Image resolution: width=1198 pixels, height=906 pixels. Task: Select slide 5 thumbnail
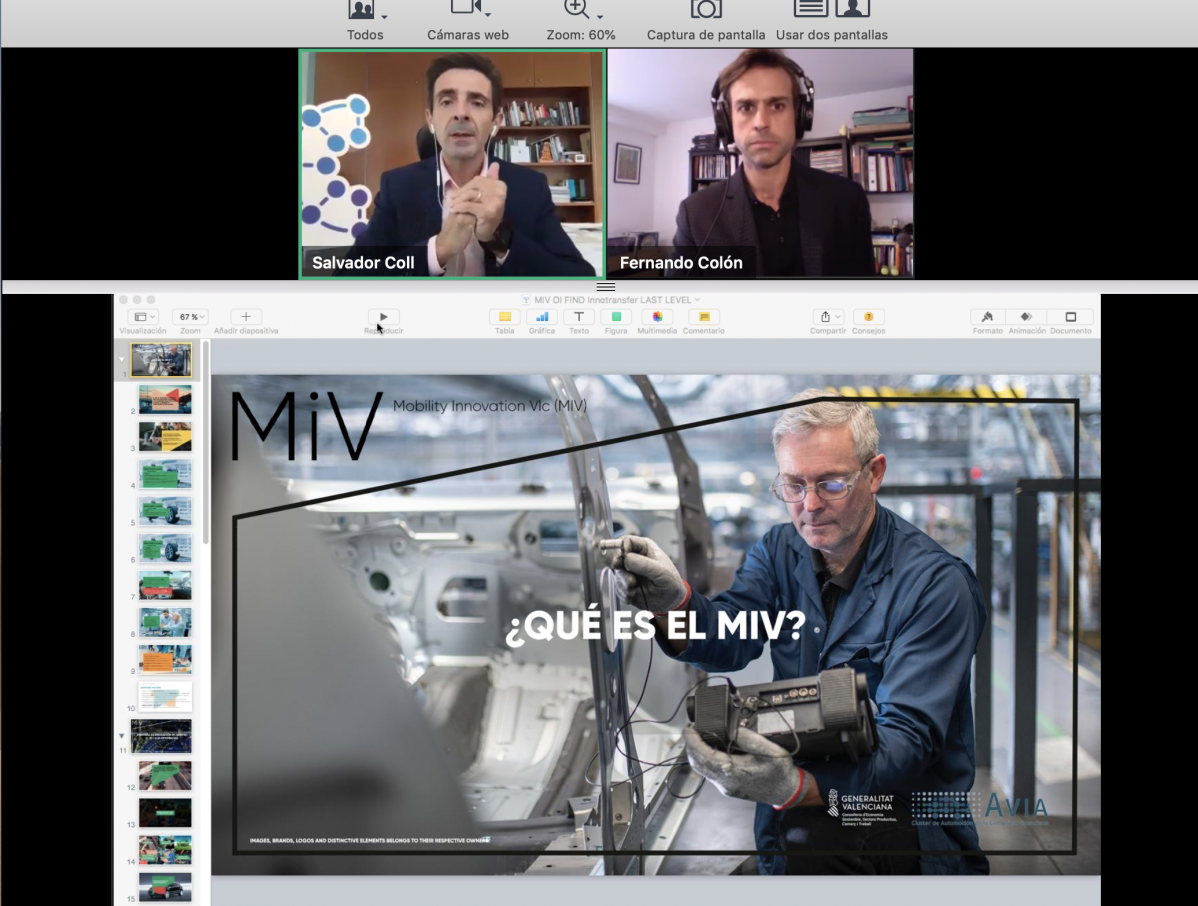tap(165, 511)
